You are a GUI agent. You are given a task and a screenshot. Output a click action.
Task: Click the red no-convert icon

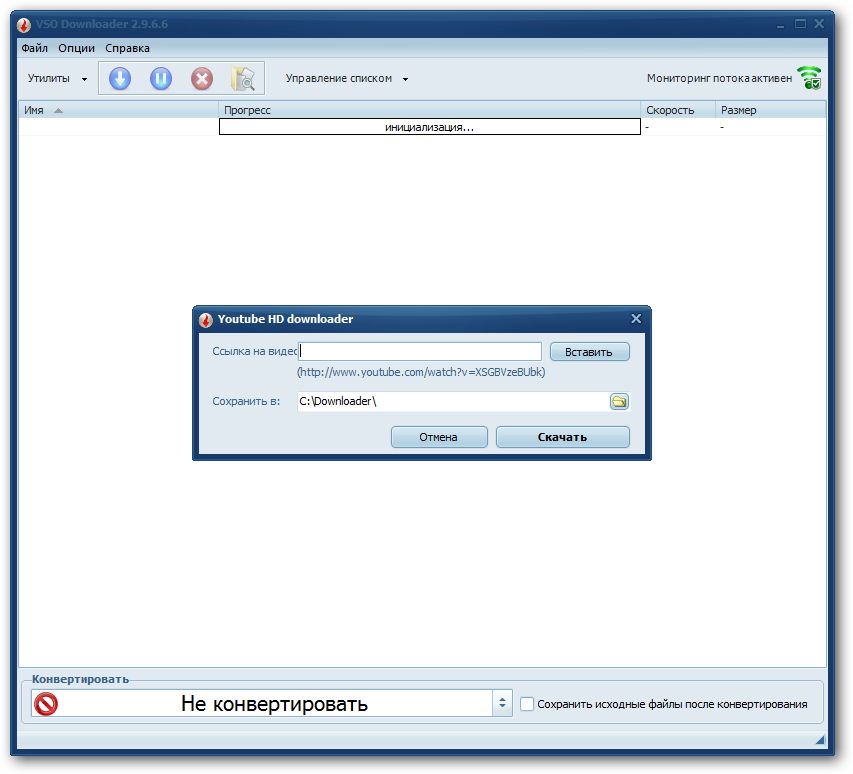click(x=46, y=703)
